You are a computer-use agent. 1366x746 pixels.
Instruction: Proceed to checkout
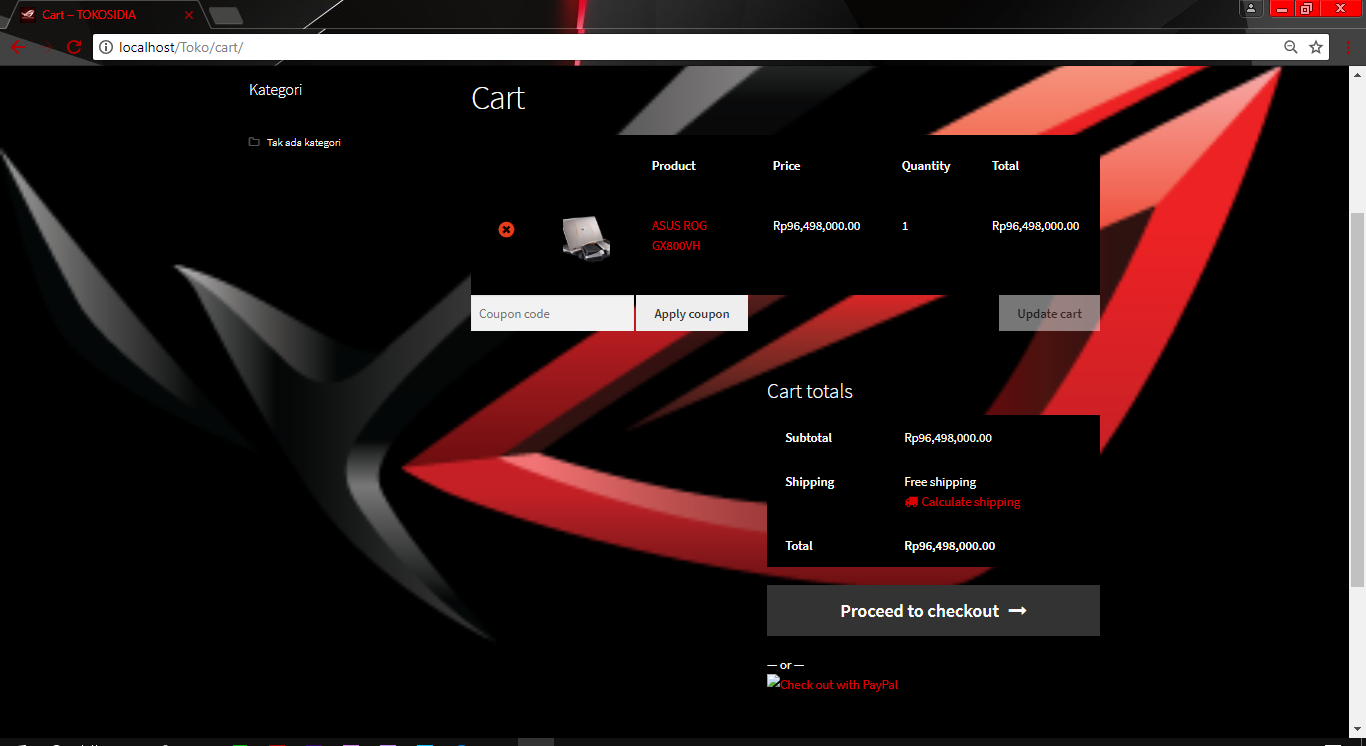pos(933,611)
